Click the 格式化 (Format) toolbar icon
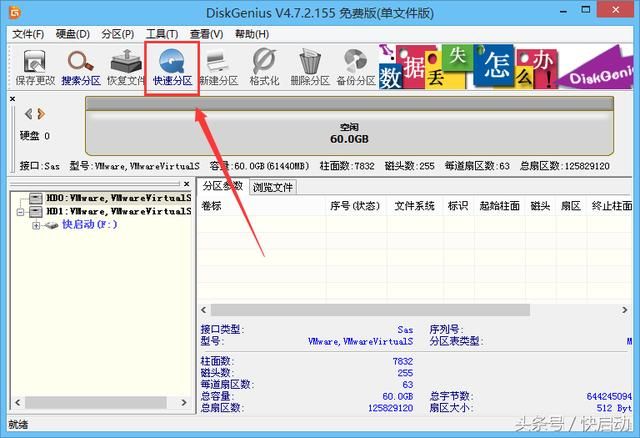 coord(264,67)
